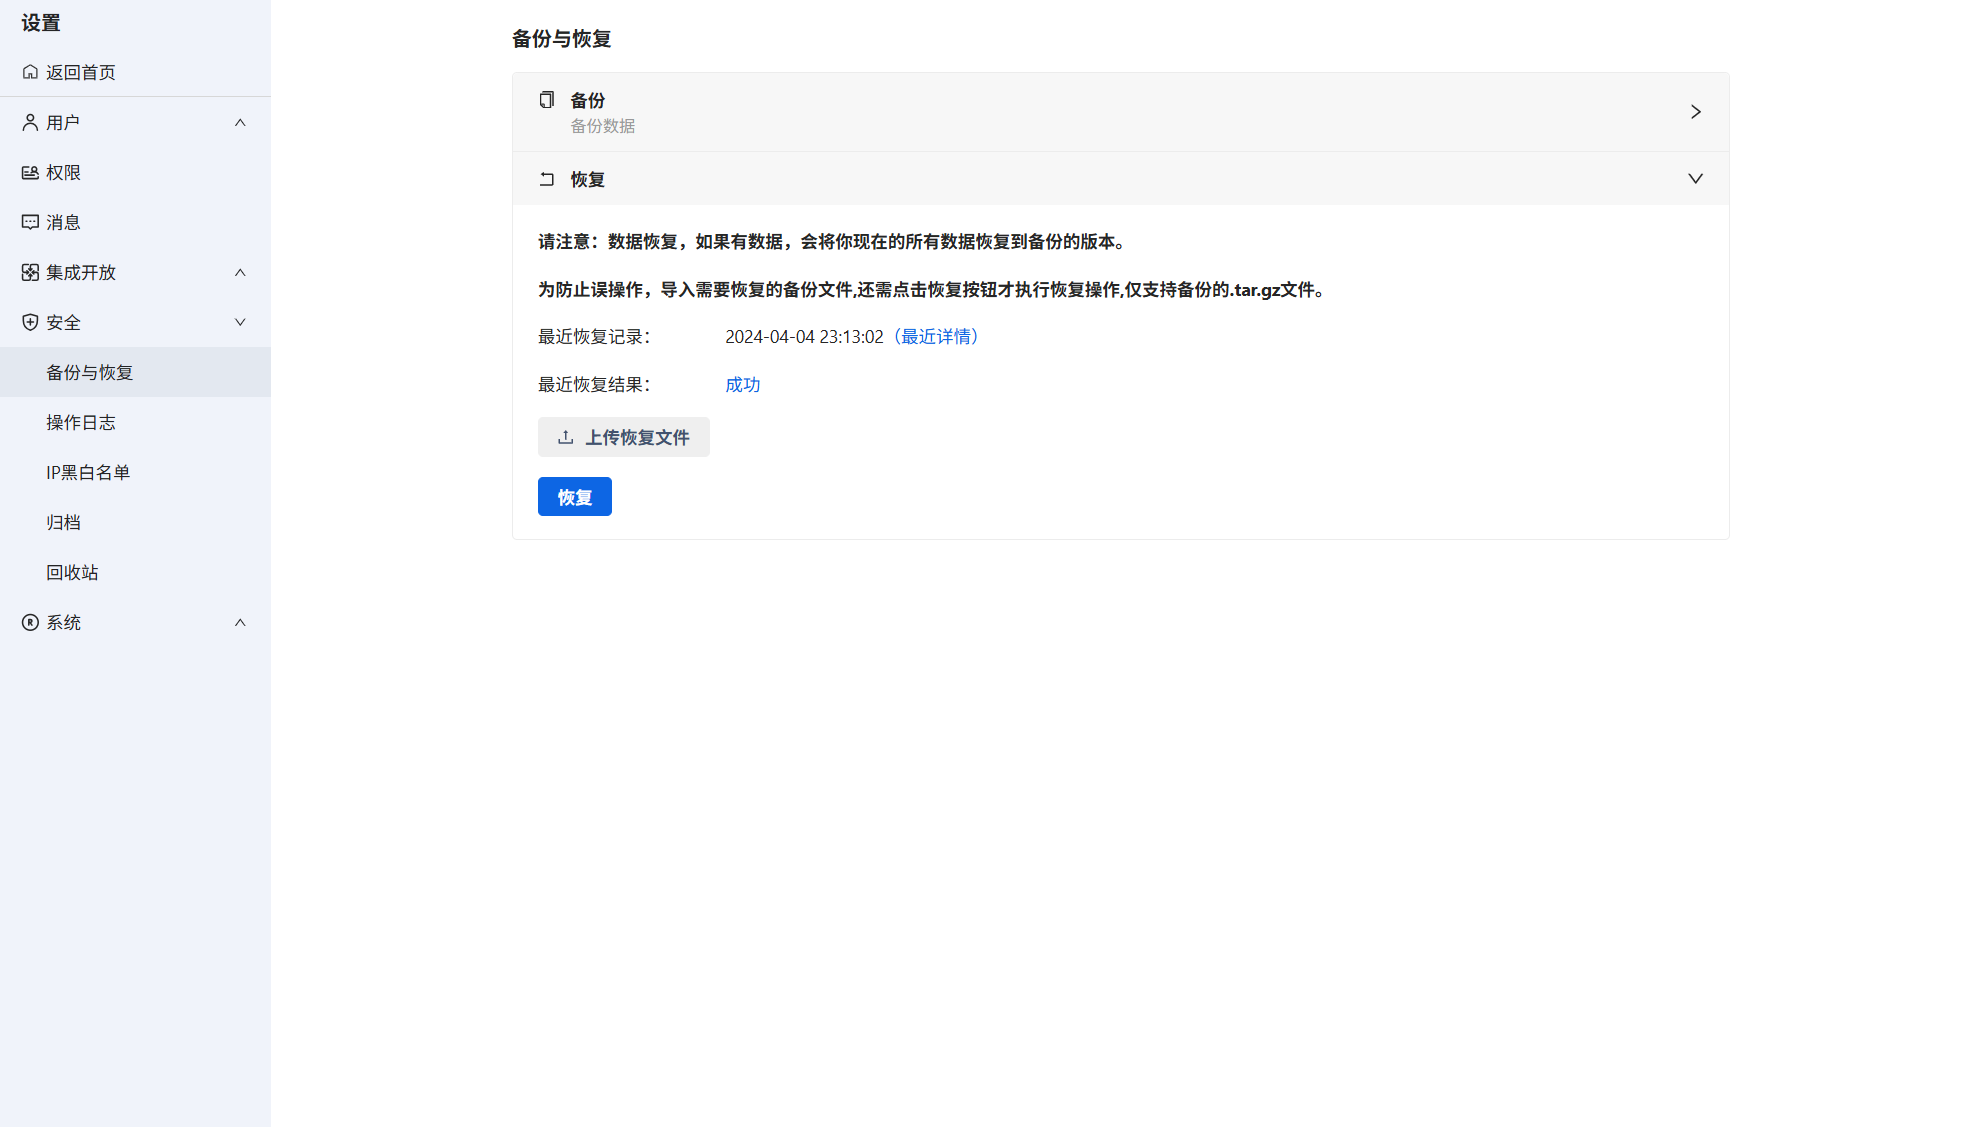Viewport: 1963px width, 1127px height.
Task: Click the 安全 shield icon
Action: tap(30, 322)
